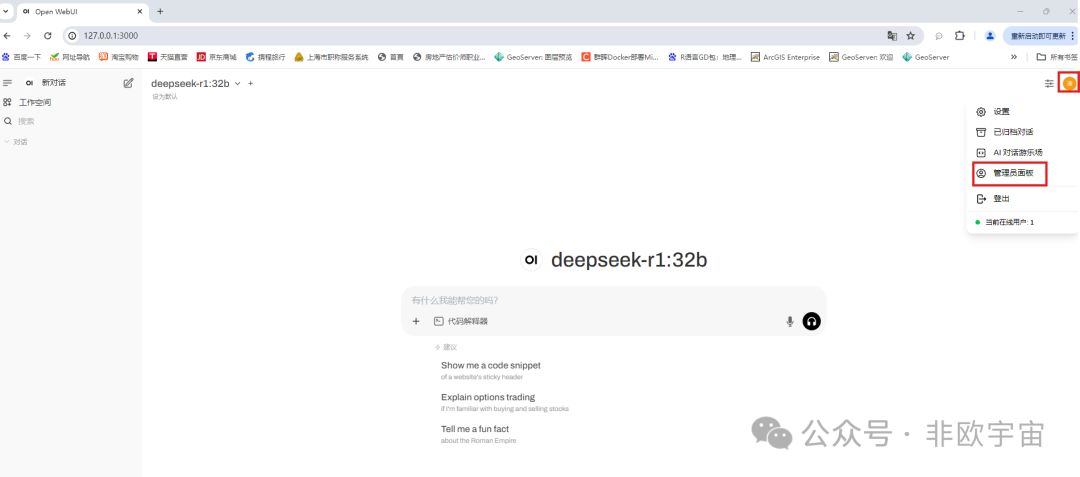The width and height of the screenshot is (1080, 477).
Task: Open the 网址导航 bookmark
Action: pyautogui.click(x=70, y=57)
